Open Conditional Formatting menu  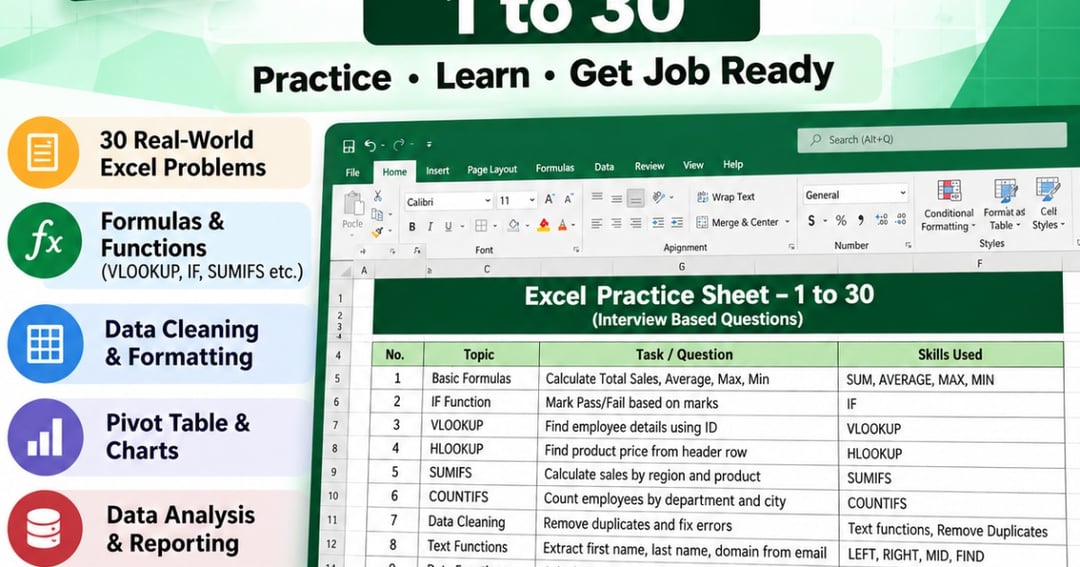pos(948,205)
